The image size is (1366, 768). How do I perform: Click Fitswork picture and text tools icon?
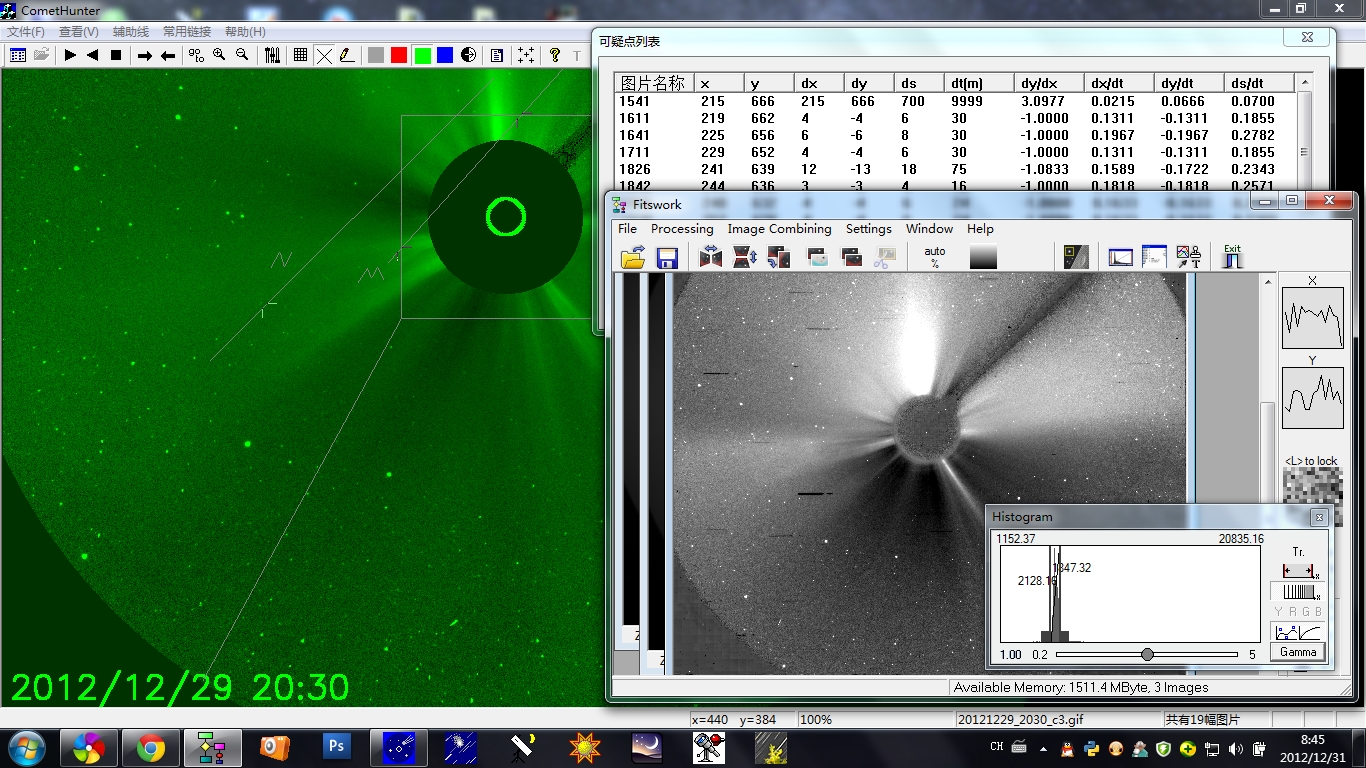point(1188,258)
